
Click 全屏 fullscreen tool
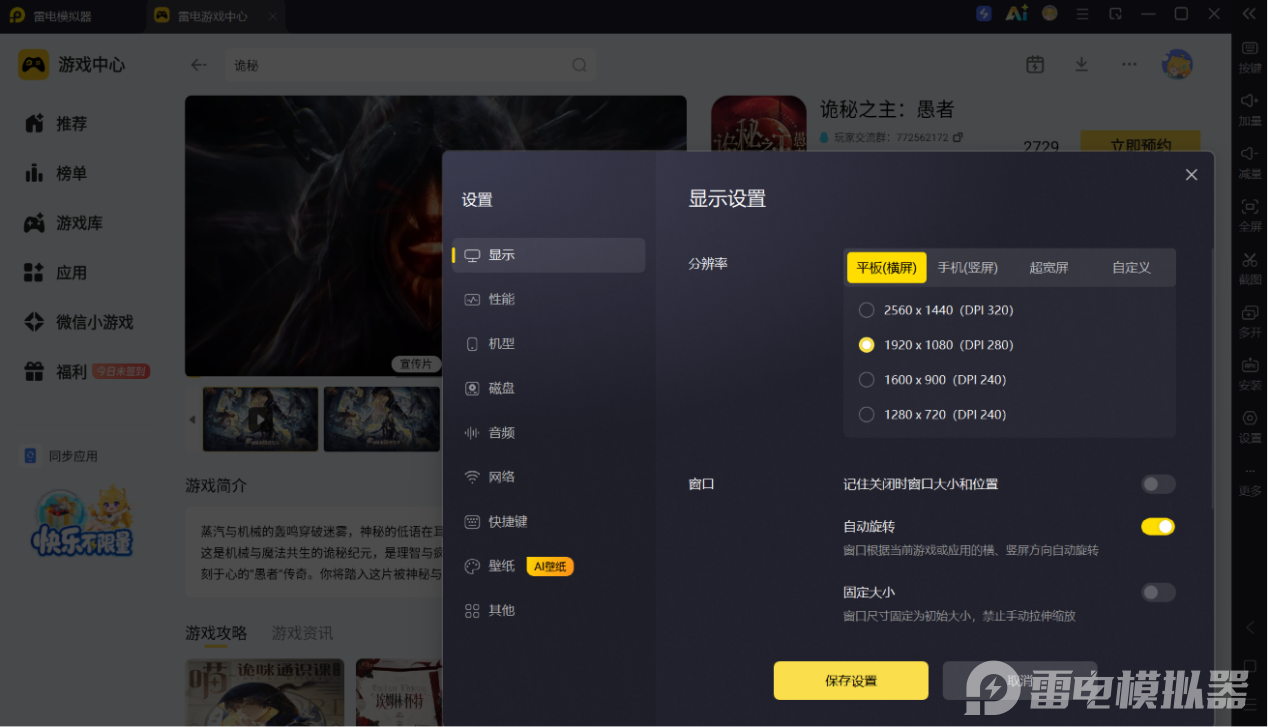coord(1250,215)
